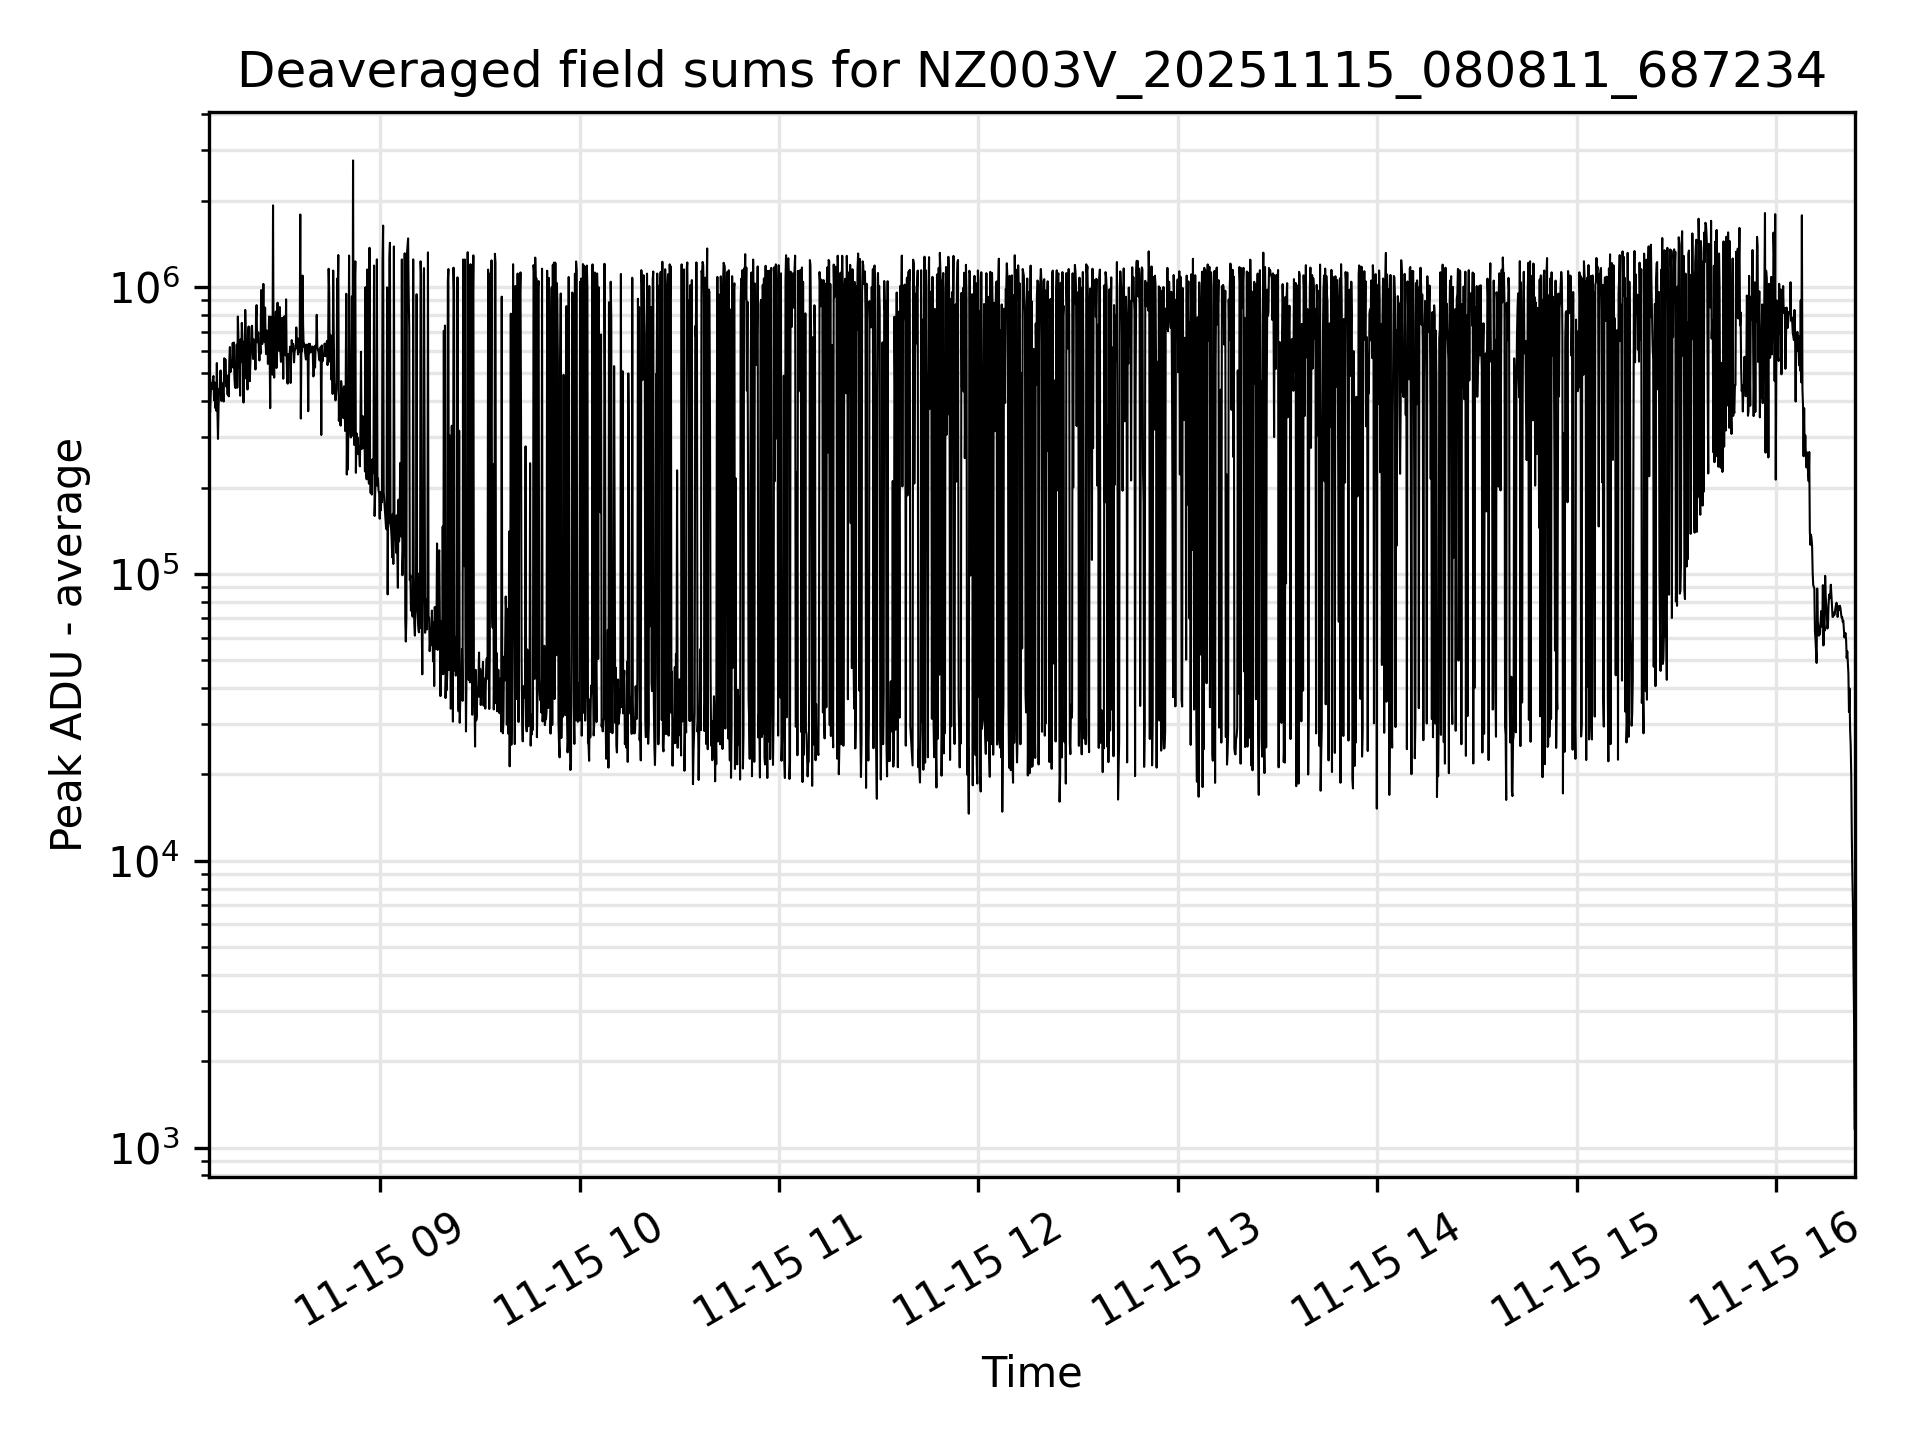Click the '11-15 12' x-axis tick label
The height and width of the screenshot is (1440, 1920).
point(977,1271)
